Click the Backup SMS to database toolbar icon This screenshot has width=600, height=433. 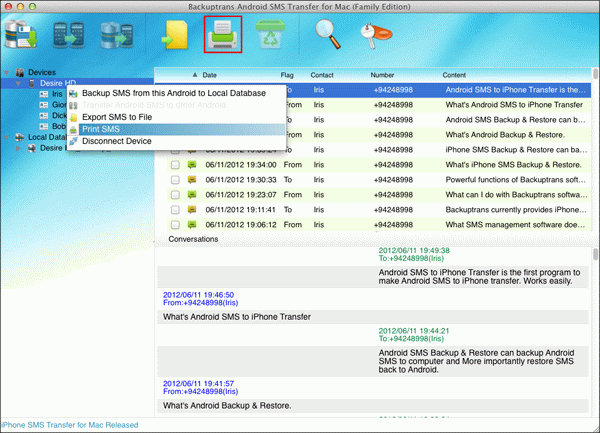21,34
